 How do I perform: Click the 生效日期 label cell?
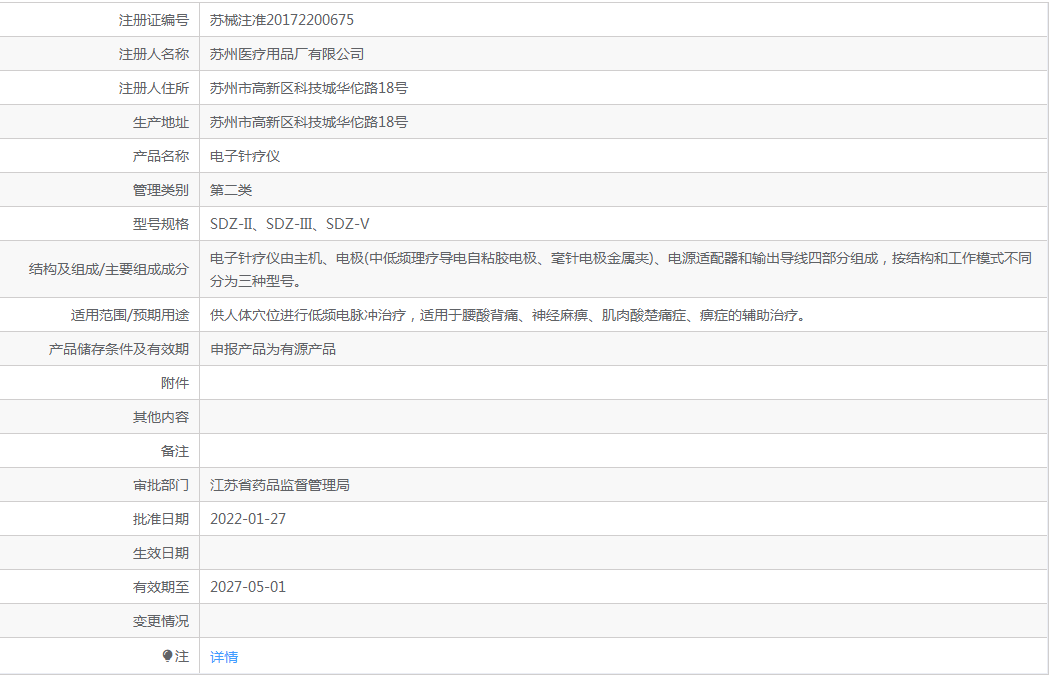[100, 553]
